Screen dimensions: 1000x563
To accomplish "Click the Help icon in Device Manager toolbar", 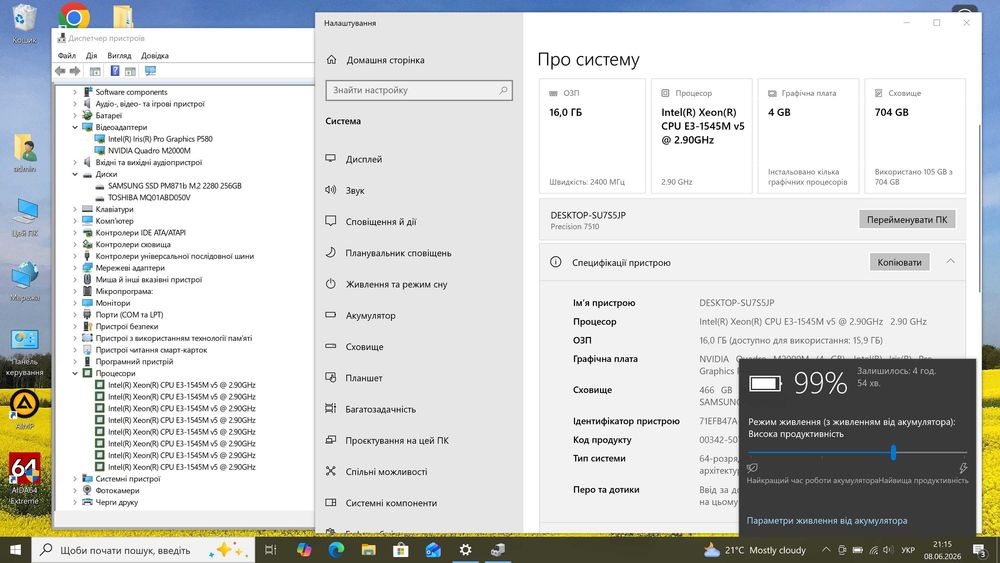I will pos(115,71).
